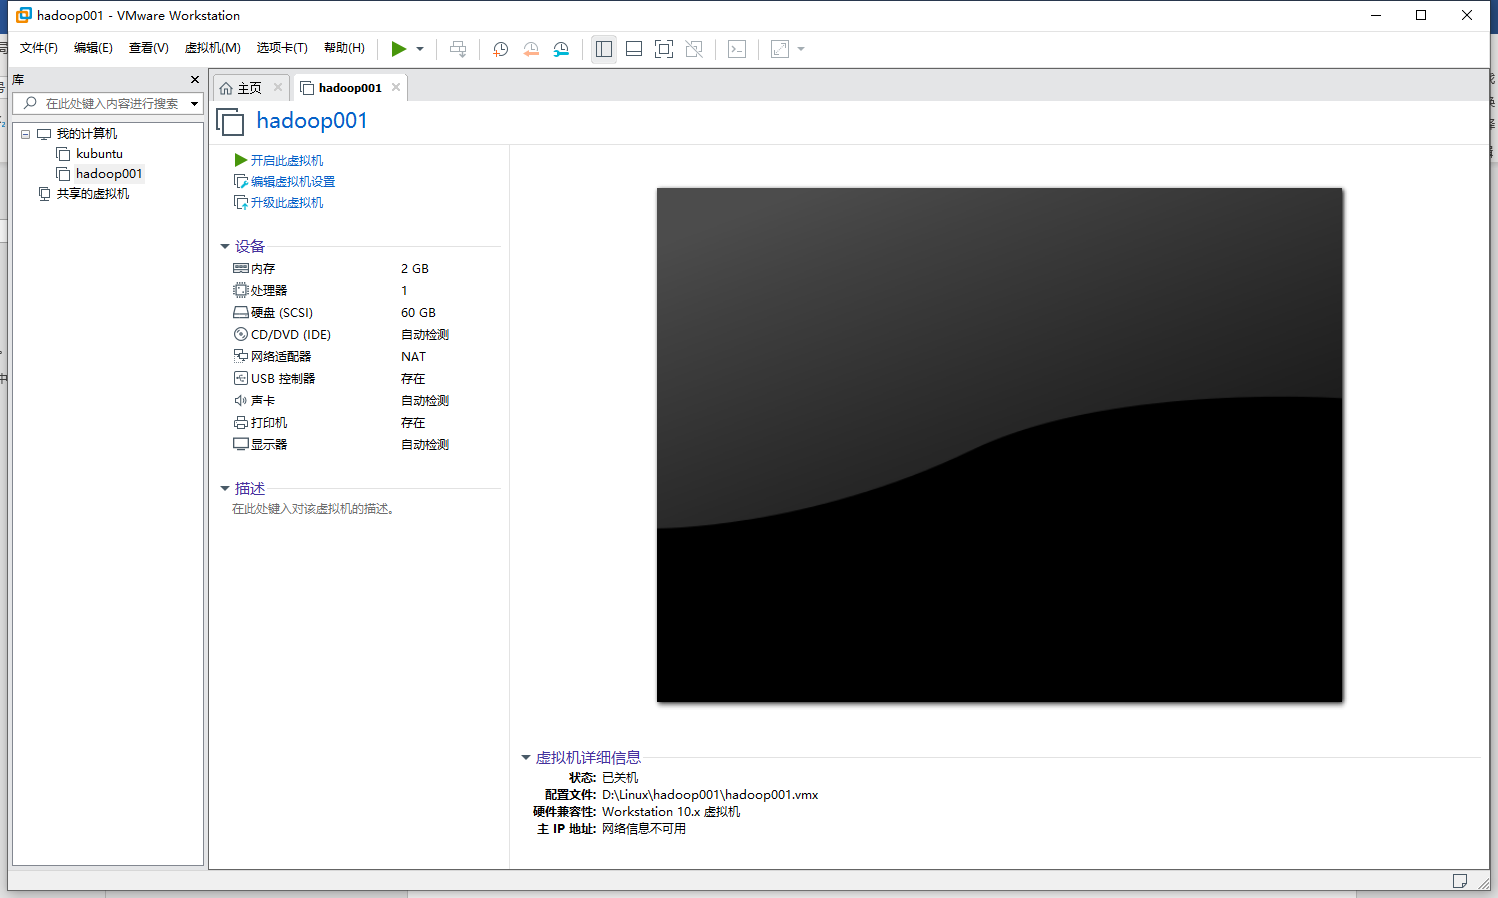Collapse the 设备 section

click(x=225, y=246)
